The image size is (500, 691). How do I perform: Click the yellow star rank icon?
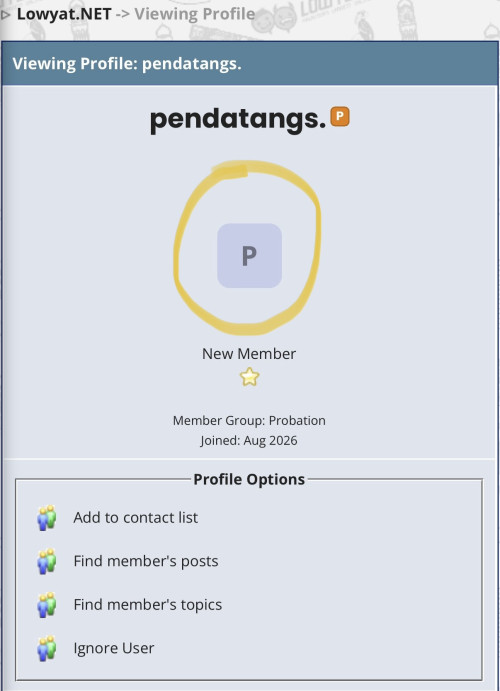click(249, 377)
